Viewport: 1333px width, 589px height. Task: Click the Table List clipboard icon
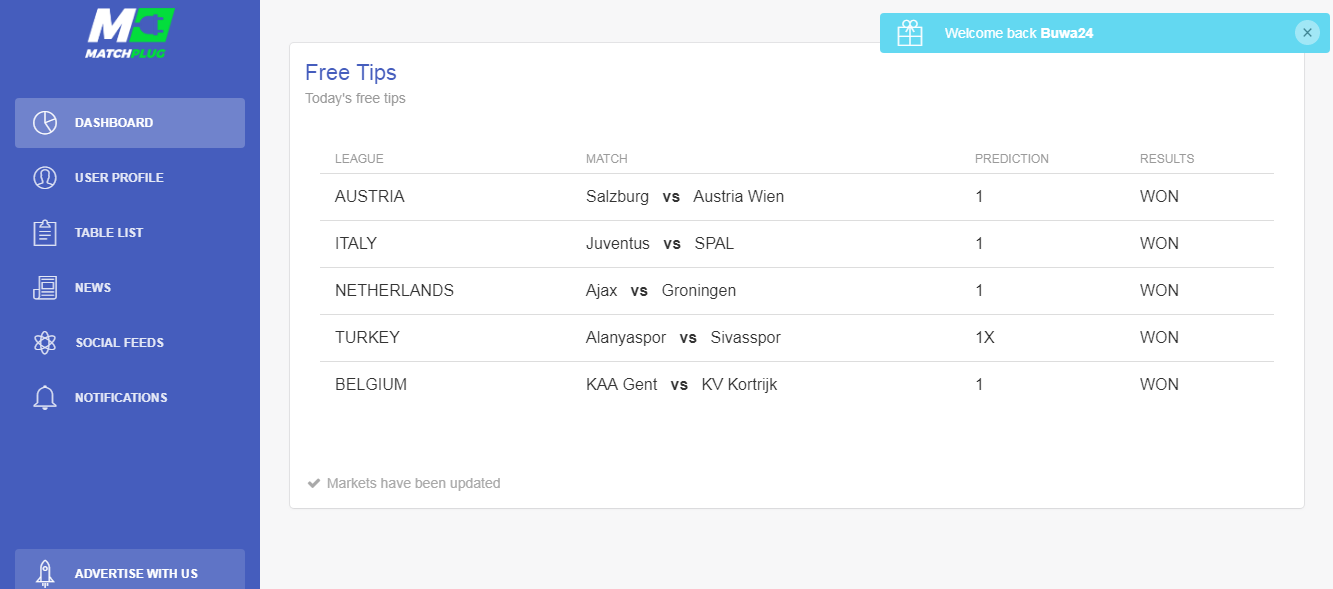[45, 233]
